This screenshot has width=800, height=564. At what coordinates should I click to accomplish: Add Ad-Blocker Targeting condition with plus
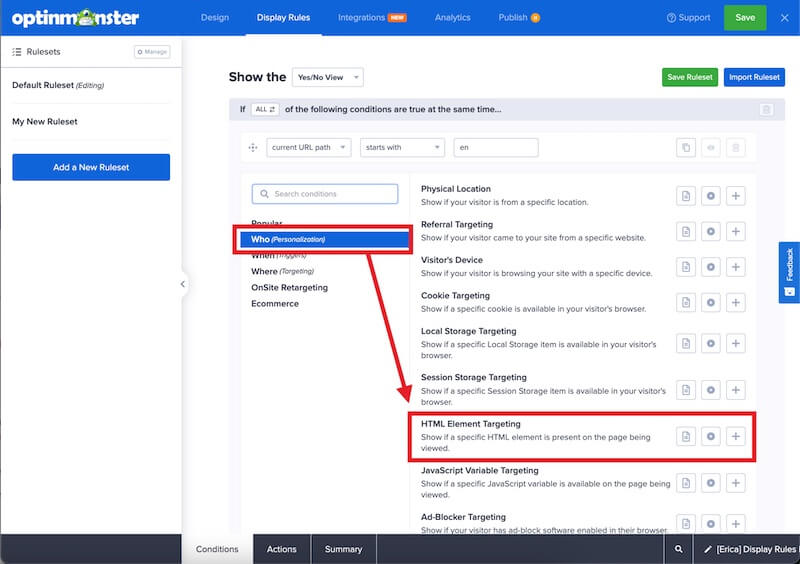coord(736,524)
